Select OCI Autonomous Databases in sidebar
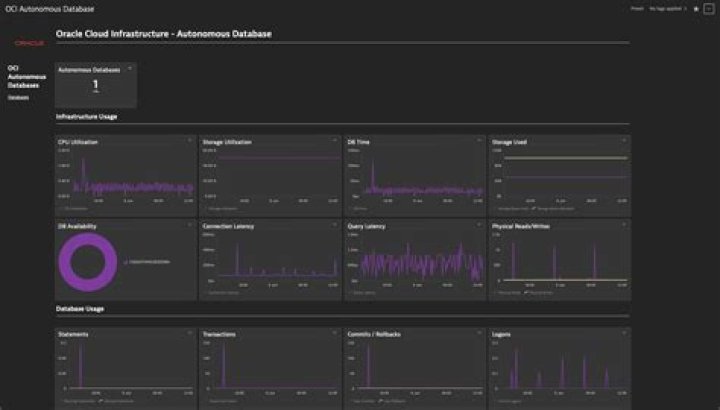 point(27,77)
